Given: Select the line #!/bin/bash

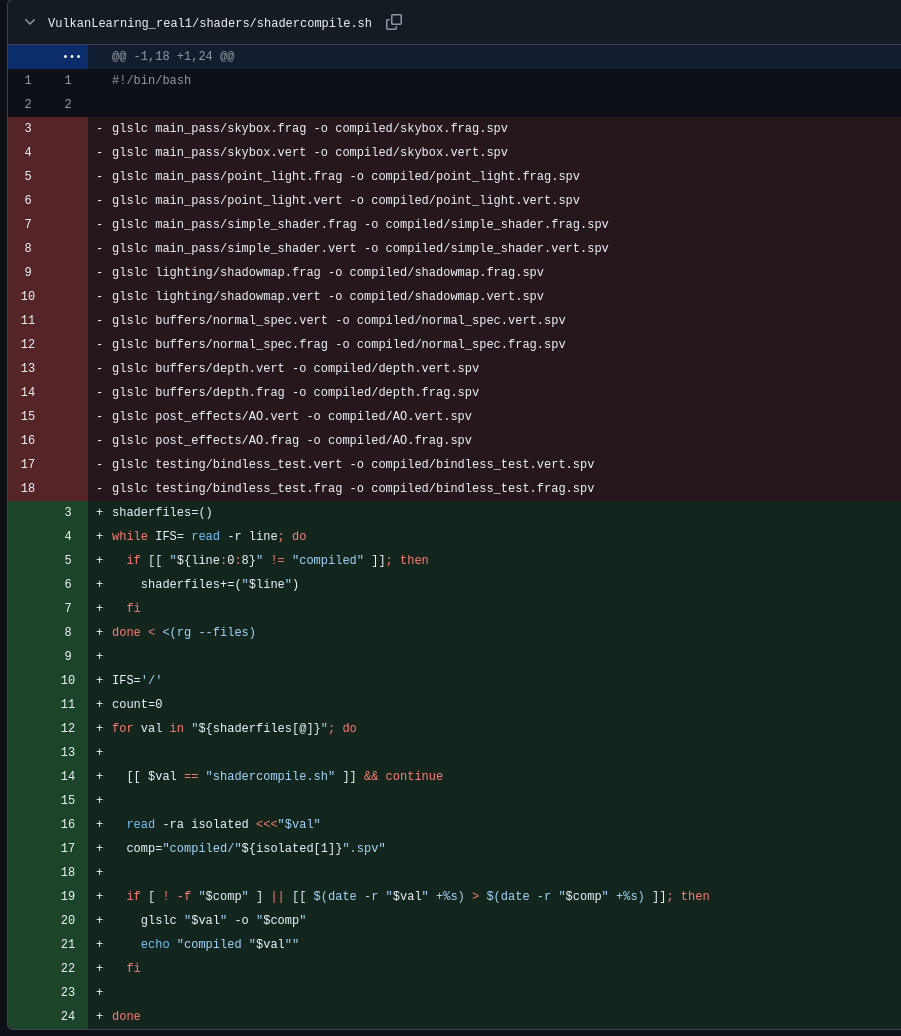Looking at the screenshot, I should 151,81.
